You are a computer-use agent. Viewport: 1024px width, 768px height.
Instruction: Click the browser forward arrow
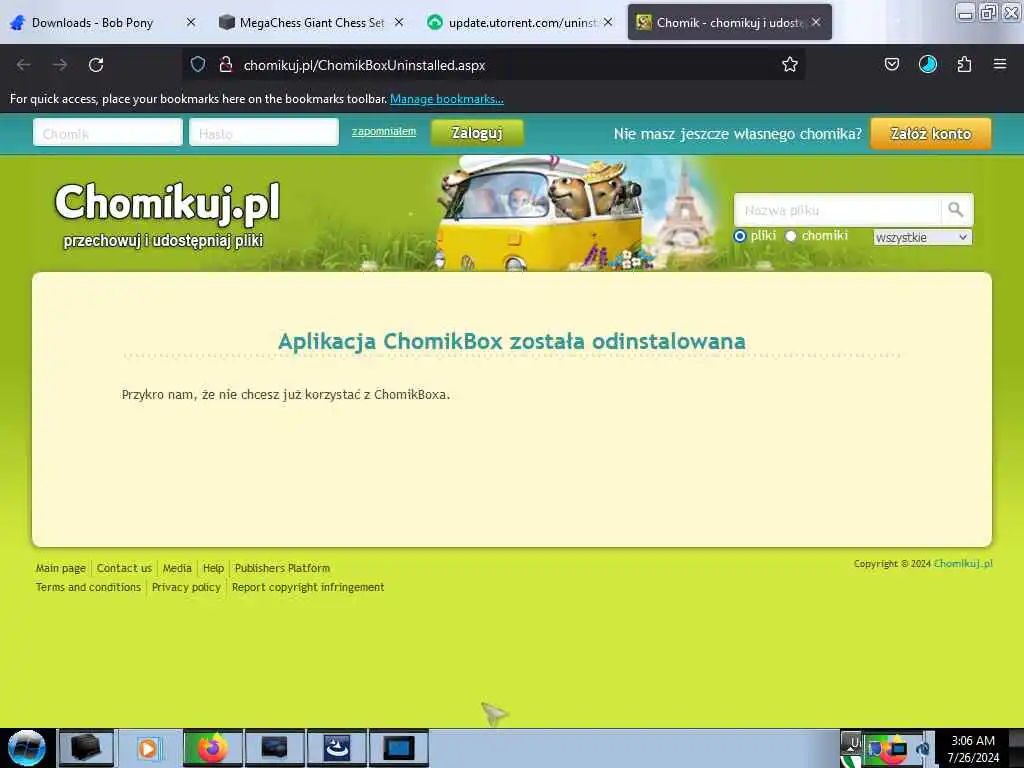point(60,65)
